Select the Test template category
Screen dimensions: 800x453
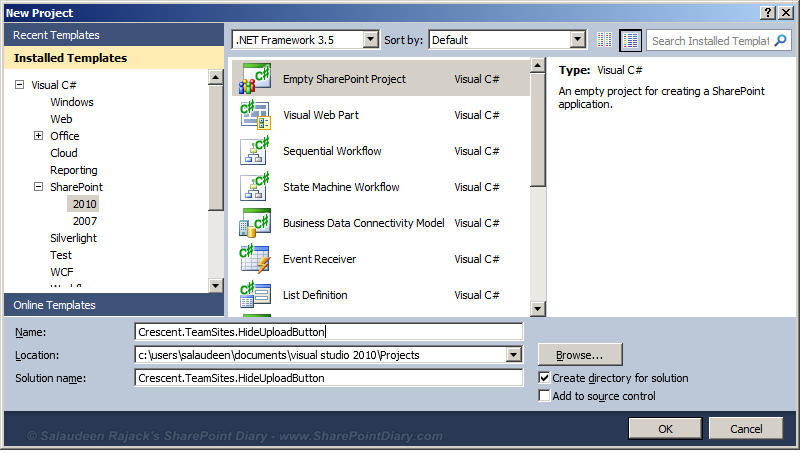point(61,255)
